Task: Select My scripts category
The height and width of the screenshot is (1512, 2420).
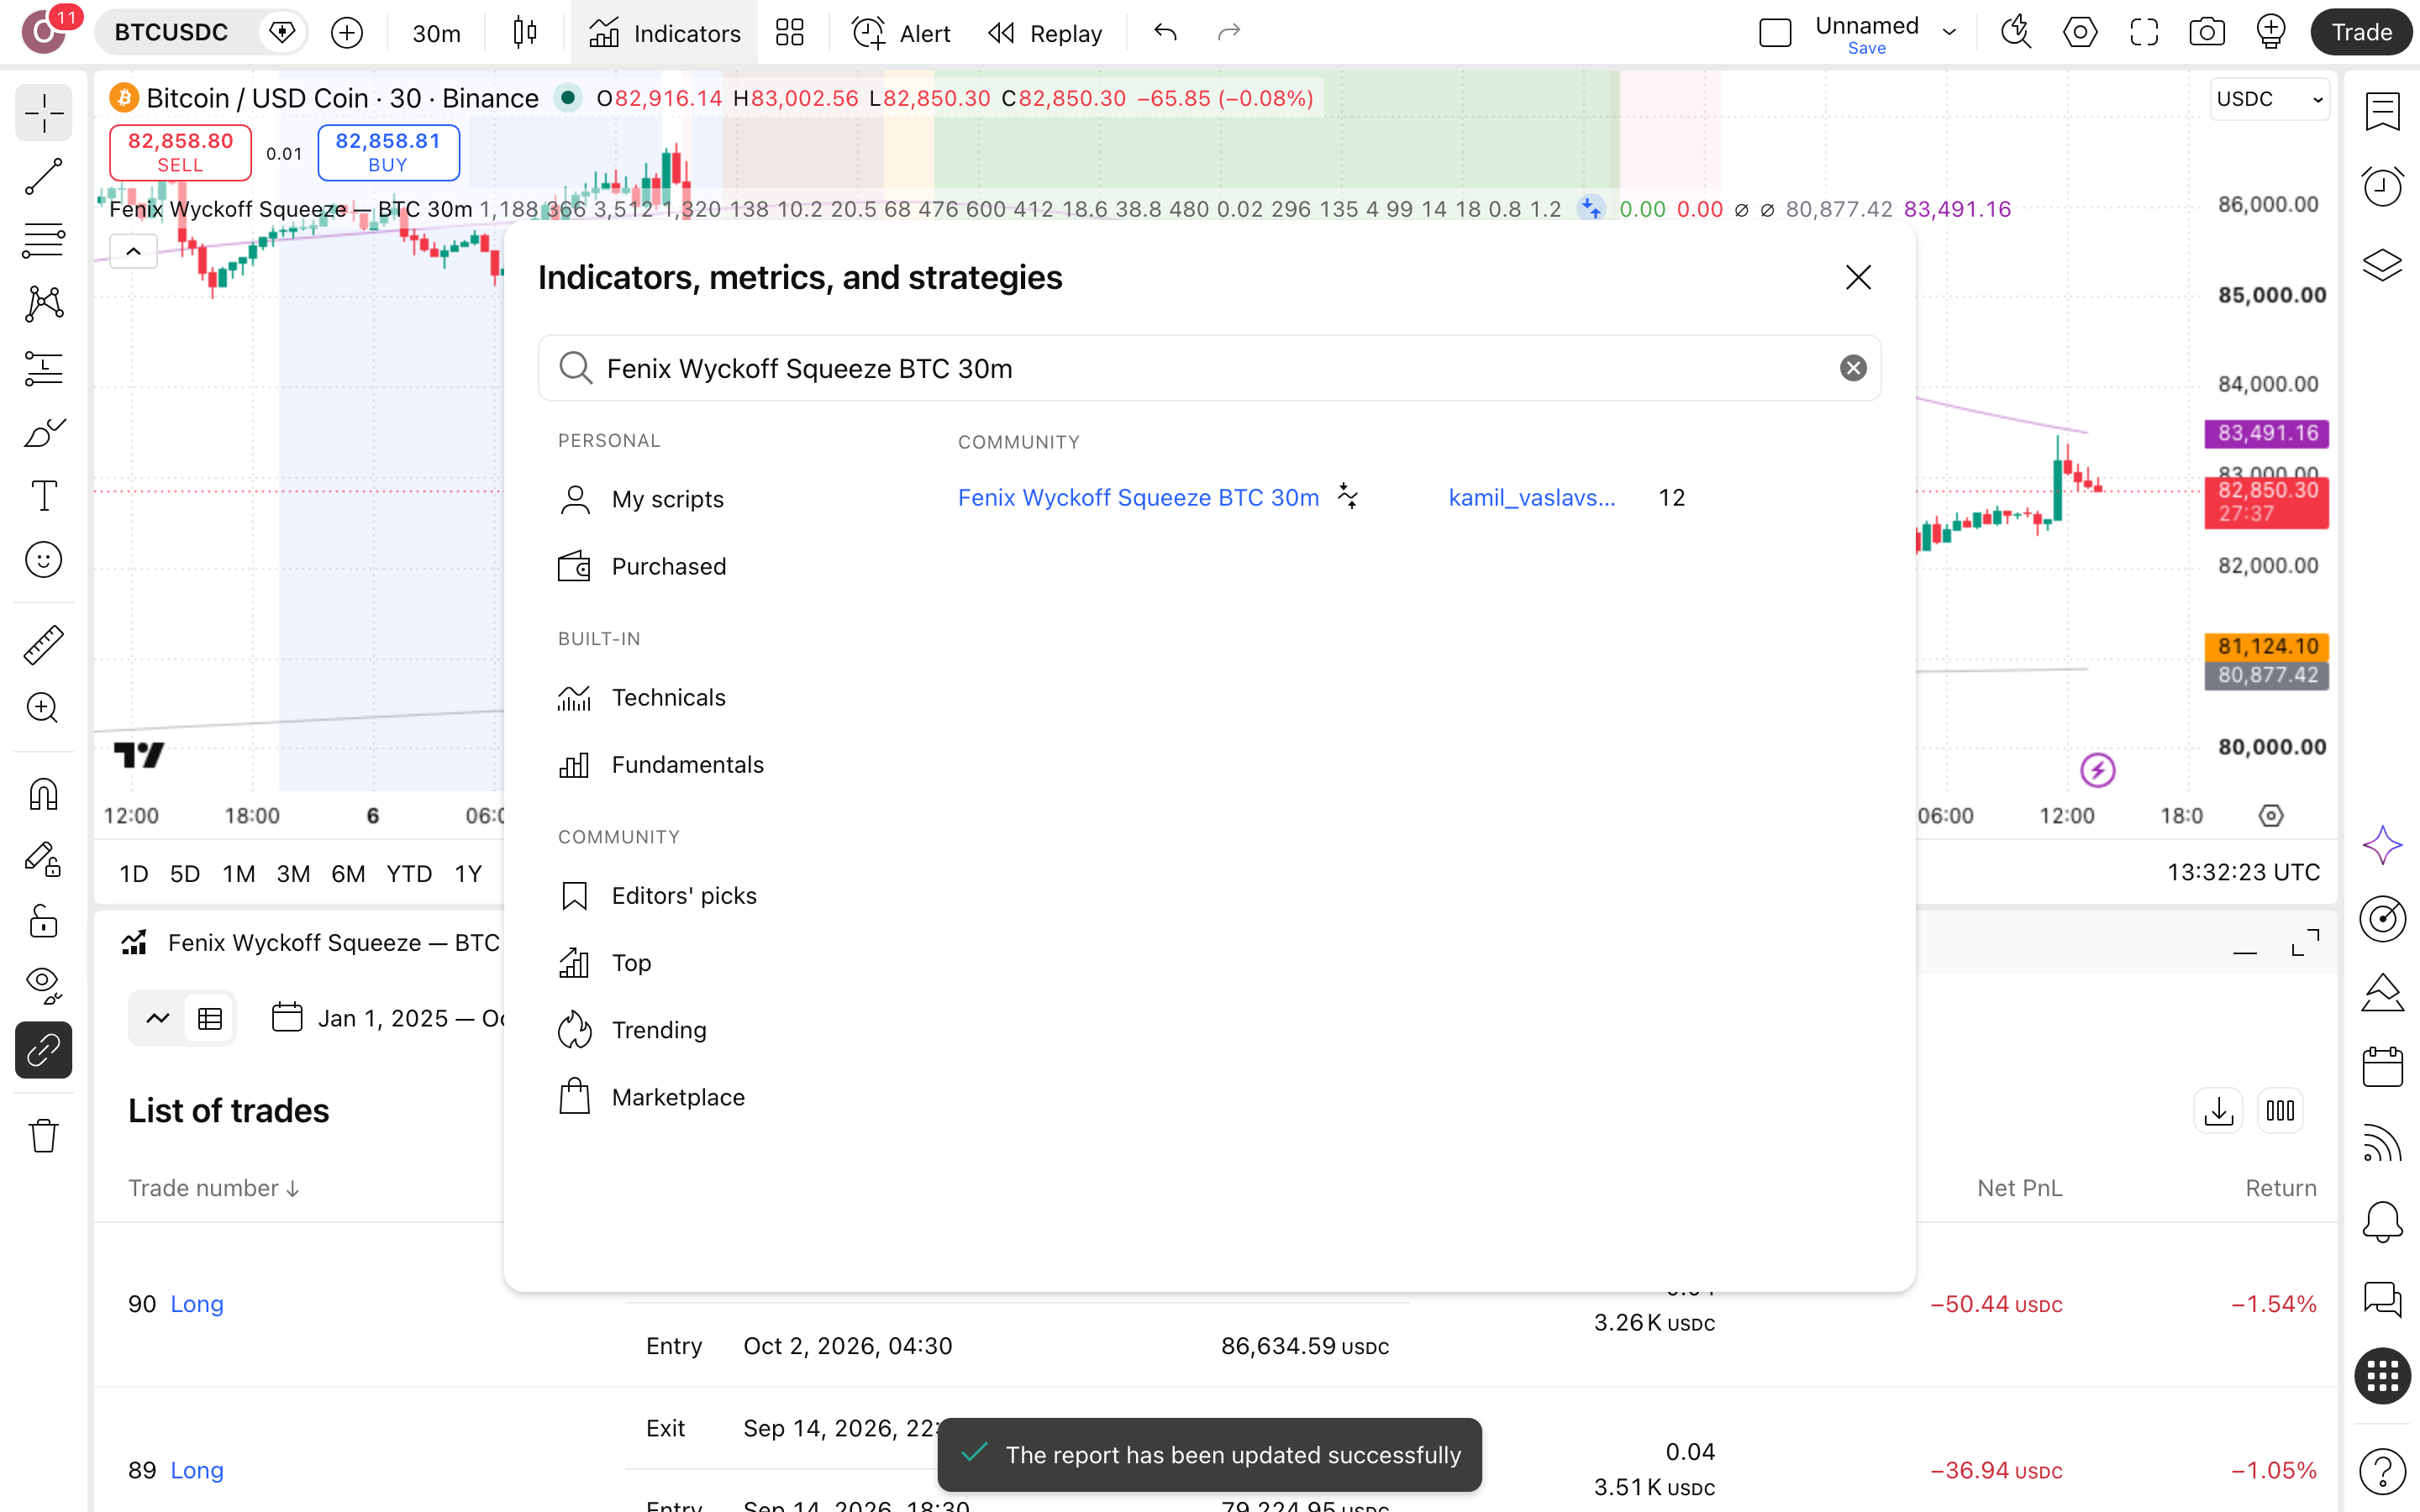Action: (641, 499)
